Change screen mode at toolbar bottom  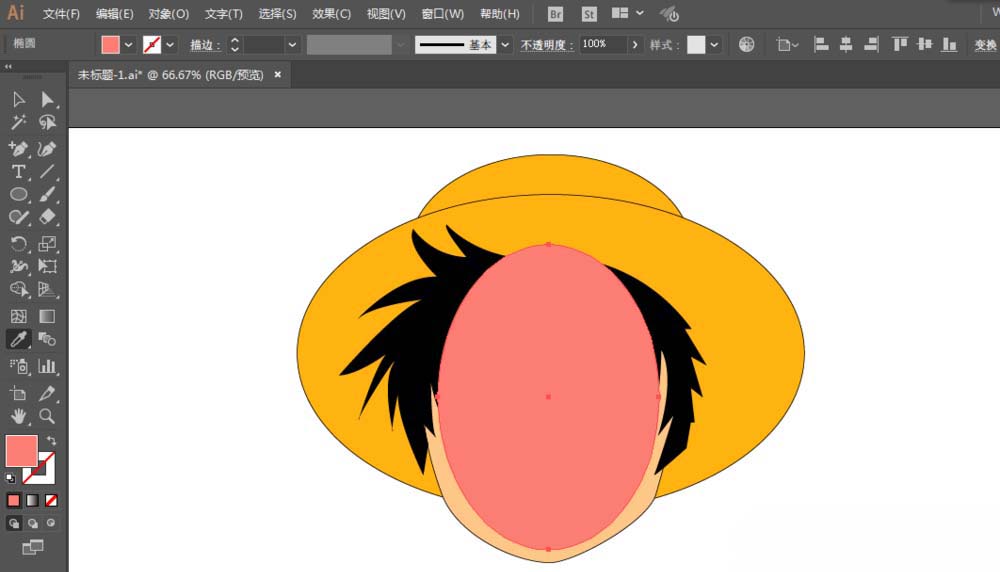(33, 546)
